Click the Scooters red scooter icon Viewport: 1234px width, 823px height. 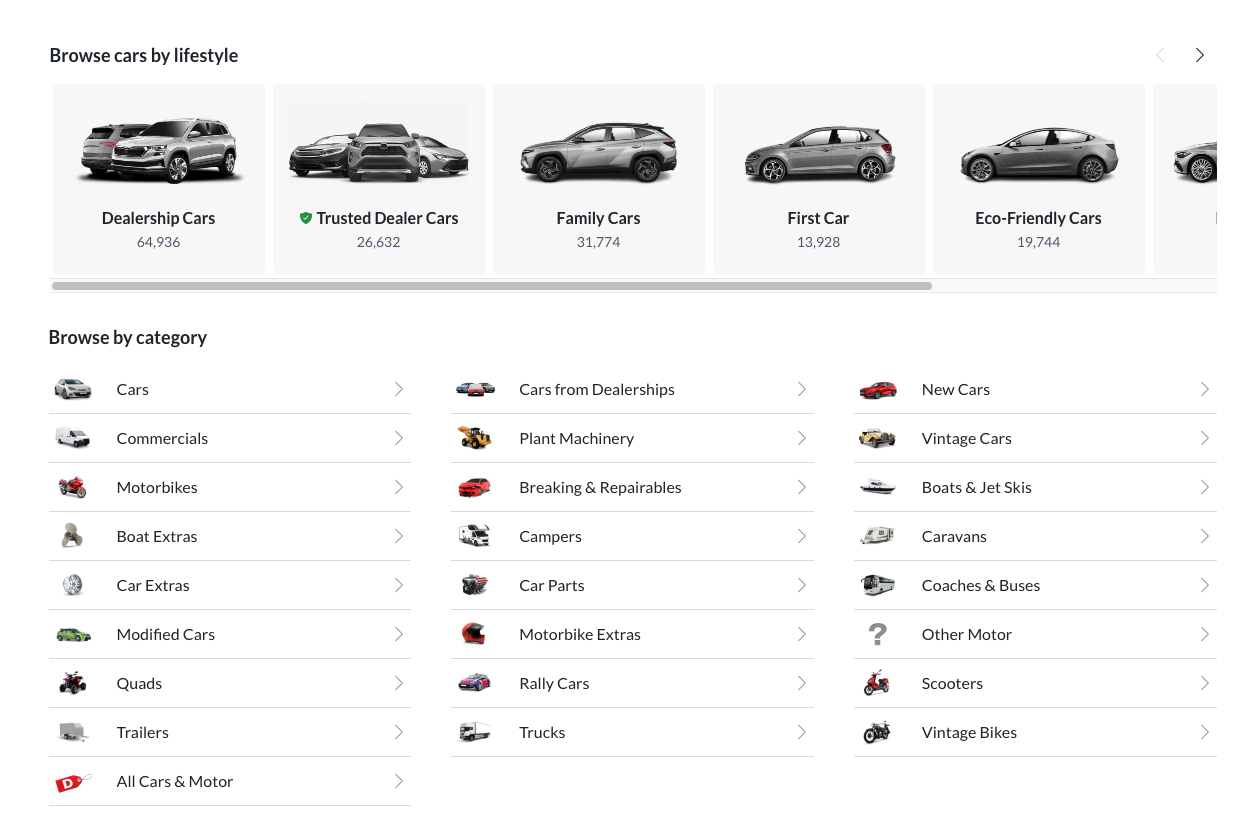pos(877,683)
